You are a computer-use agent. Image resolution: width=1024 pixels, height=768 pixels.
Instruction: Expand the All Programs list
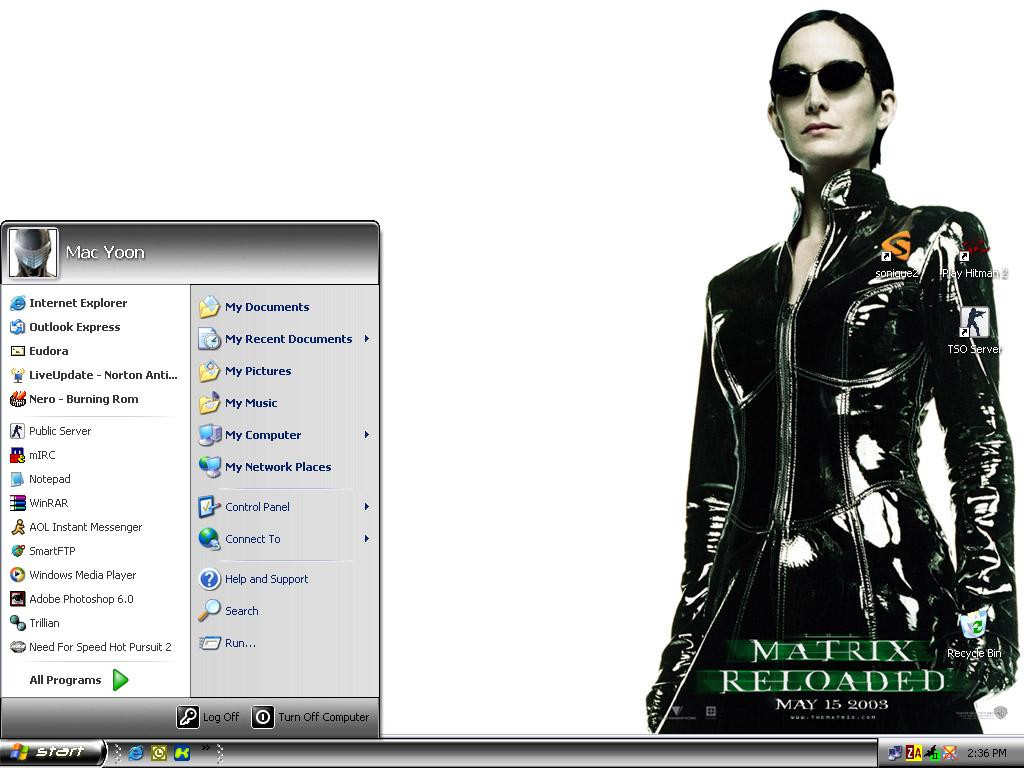[78, 680]
